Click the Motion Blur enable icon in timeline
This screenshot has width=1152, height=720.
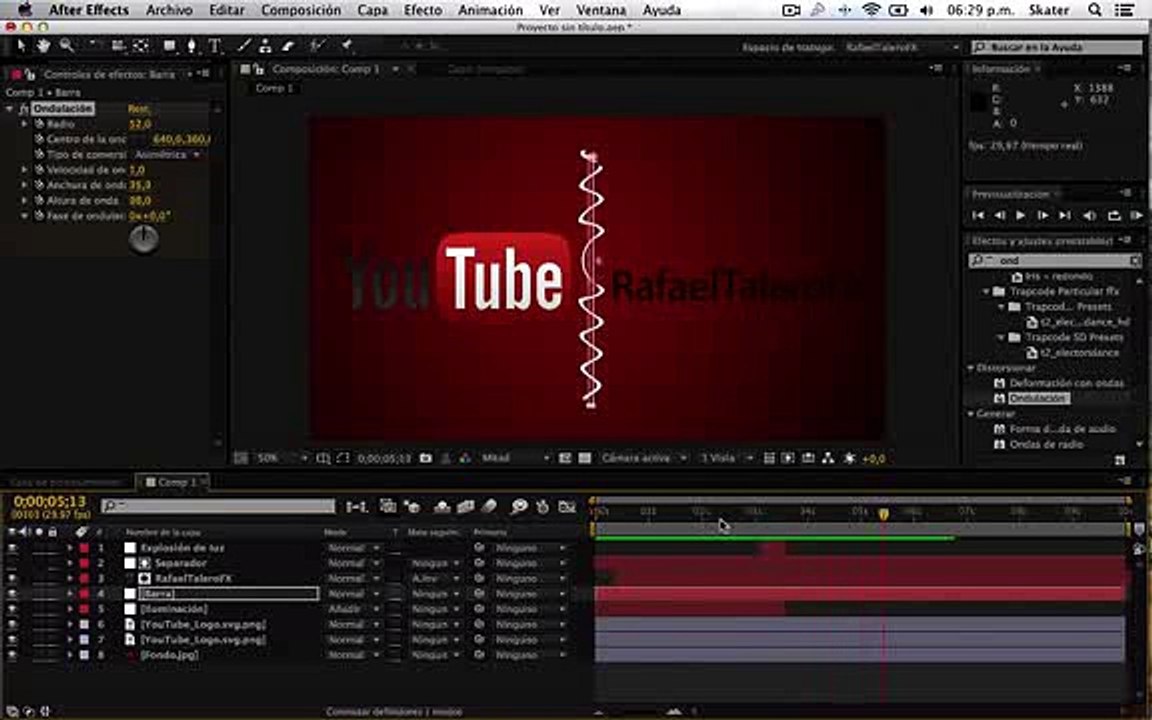point(489,506)
